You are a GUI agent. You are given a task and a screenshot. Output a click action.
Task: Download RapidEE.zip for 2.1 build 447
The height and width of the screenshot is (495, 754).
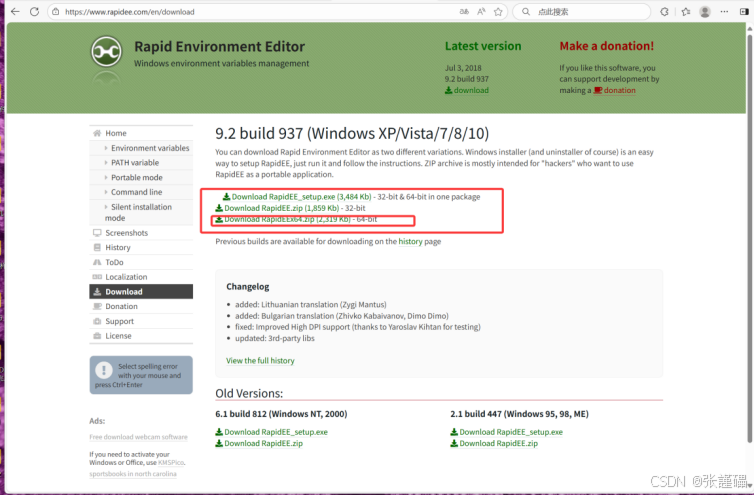(494, 444)
